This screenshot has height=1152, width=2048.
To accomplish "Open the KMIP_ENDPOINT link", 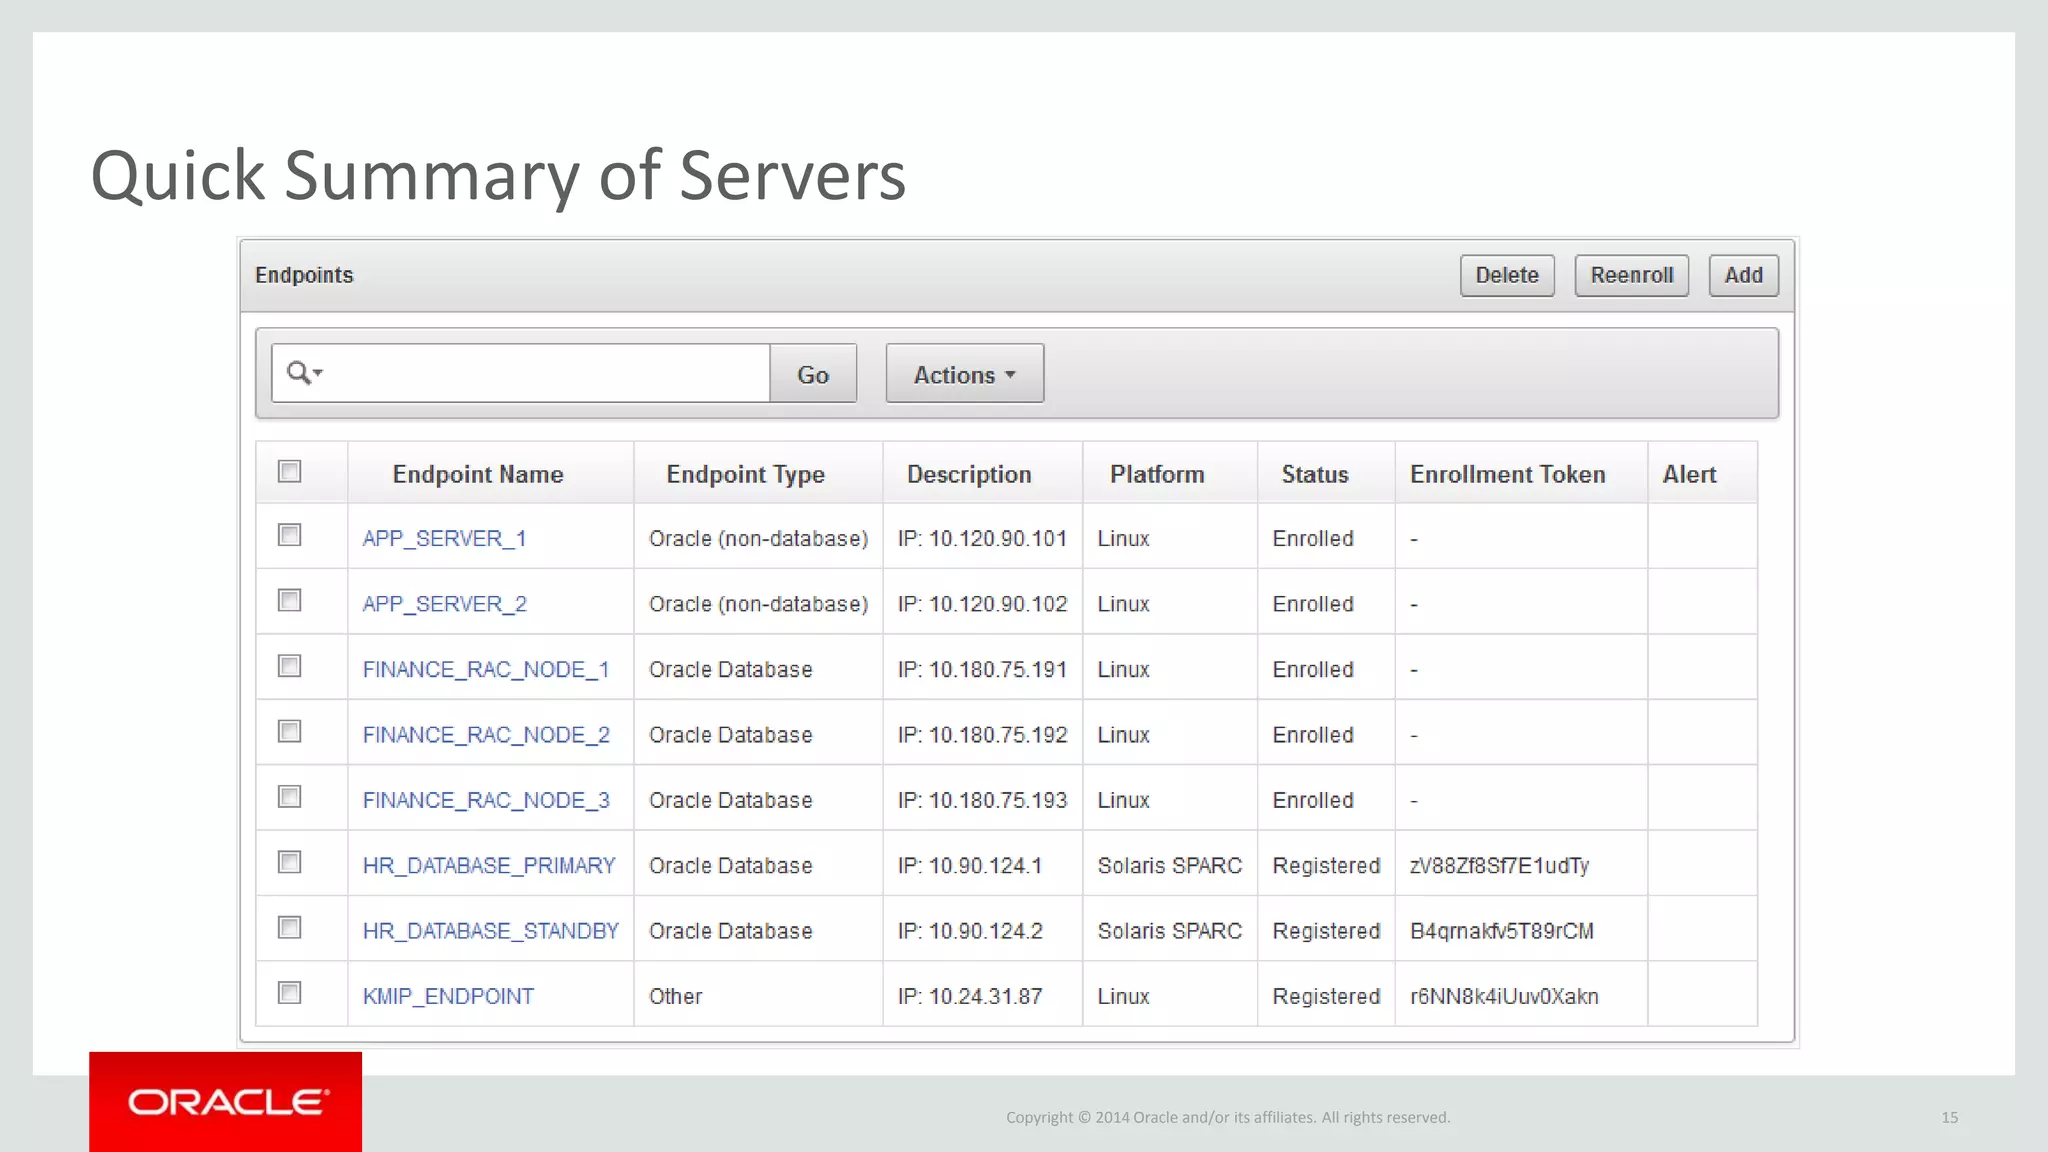I will (x=448, y=997).
